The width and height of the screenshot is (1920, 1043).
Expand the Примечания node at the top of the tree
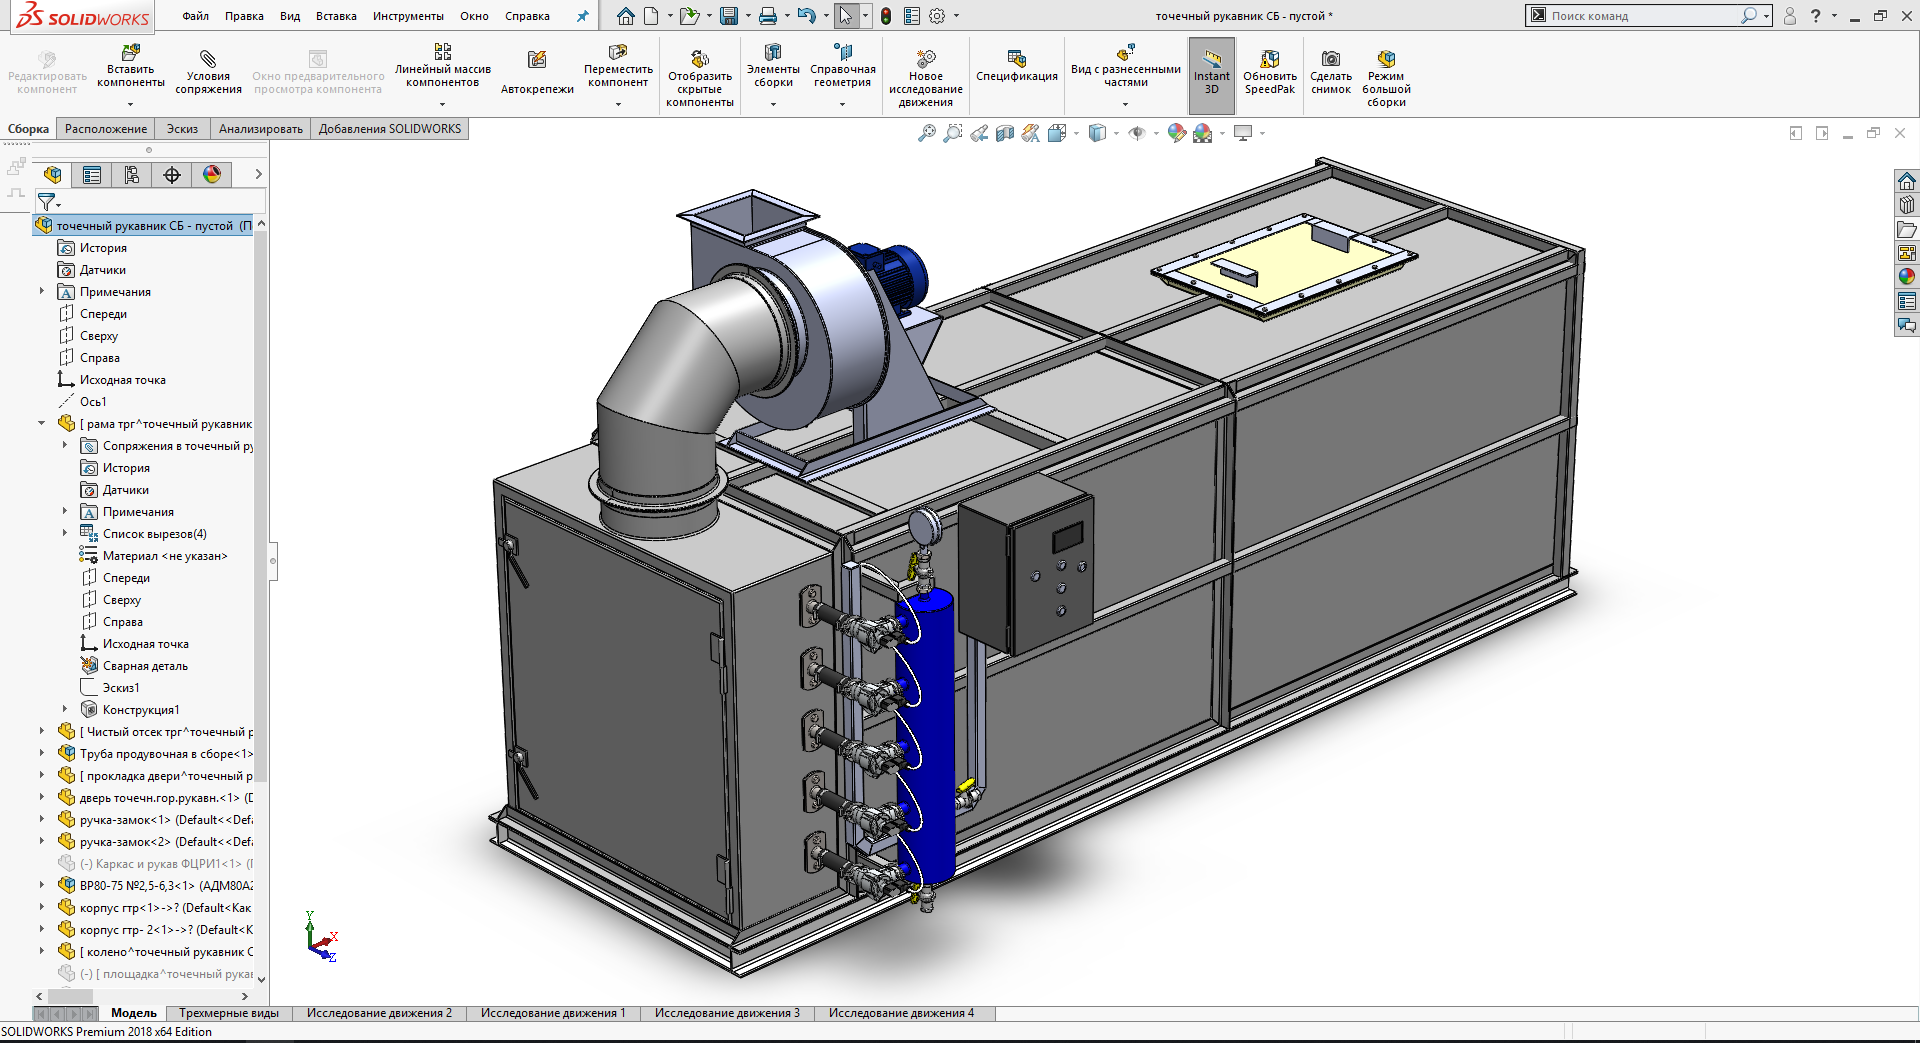click(x=42, y=292)
